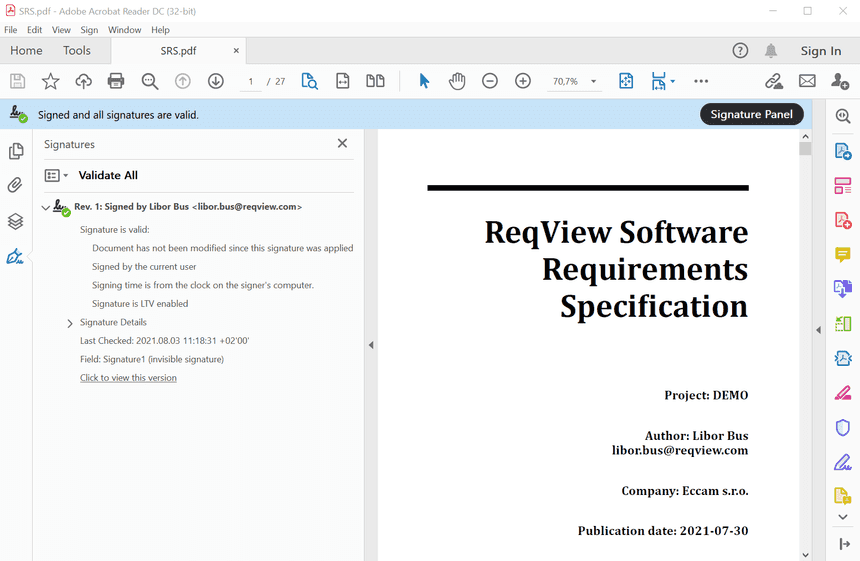Add document to starred favorites

coord(50,81)
